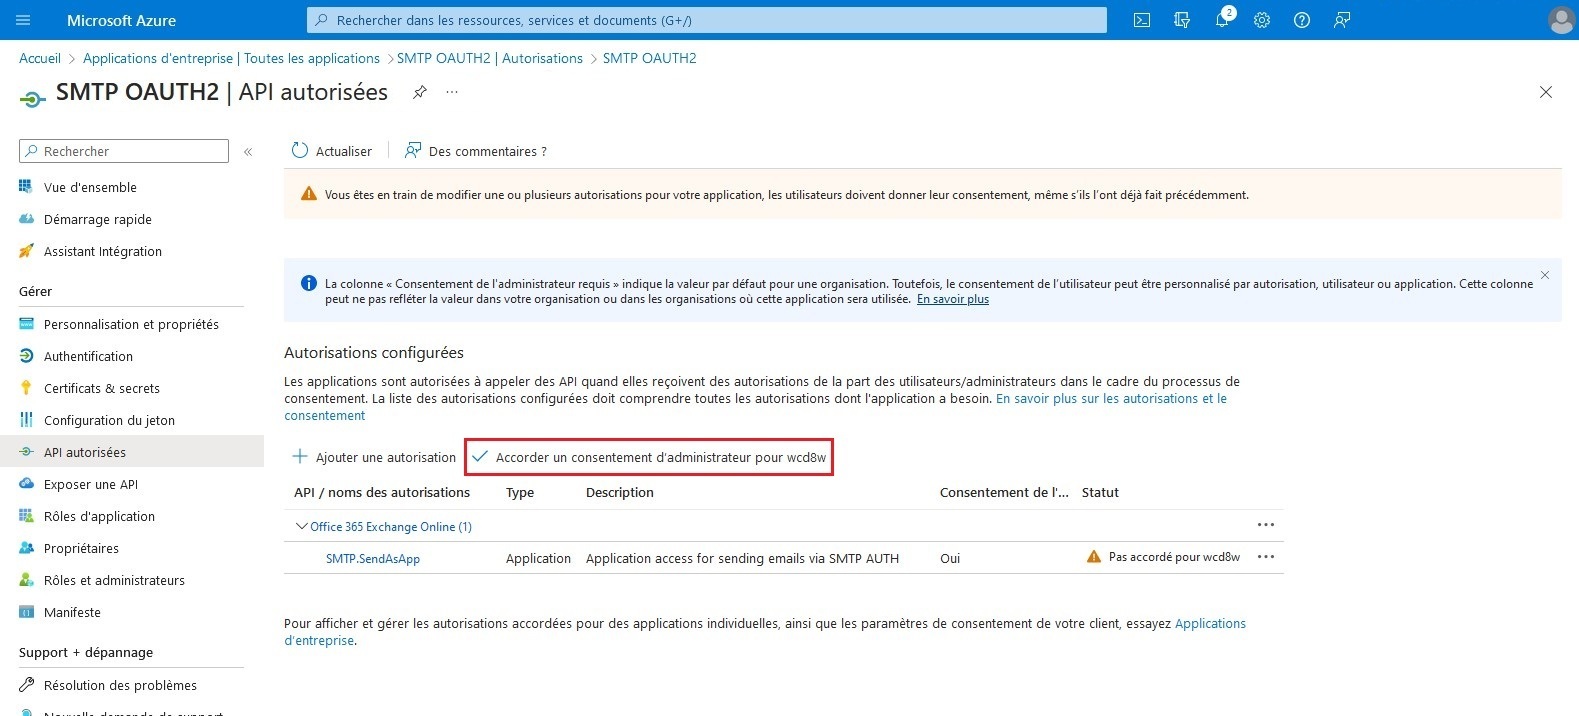Open SMTP OAUTH2 | Autorisations breadcrumb
Image resolution: width=1579 pixels, height=716 pixels.
point(490,58)
